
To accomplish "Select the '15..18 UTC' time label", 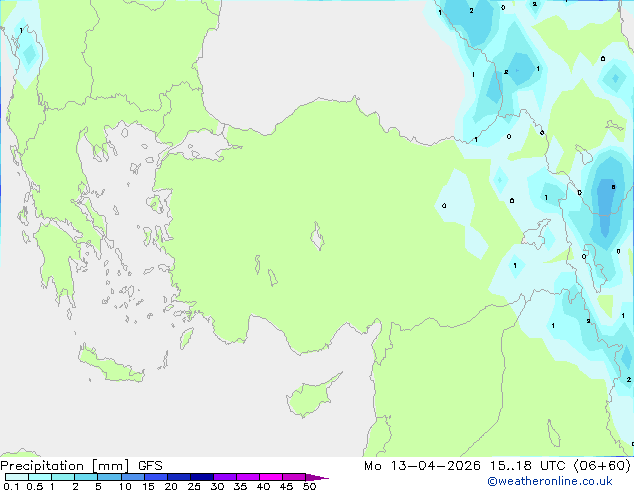I will pos(527,466).
